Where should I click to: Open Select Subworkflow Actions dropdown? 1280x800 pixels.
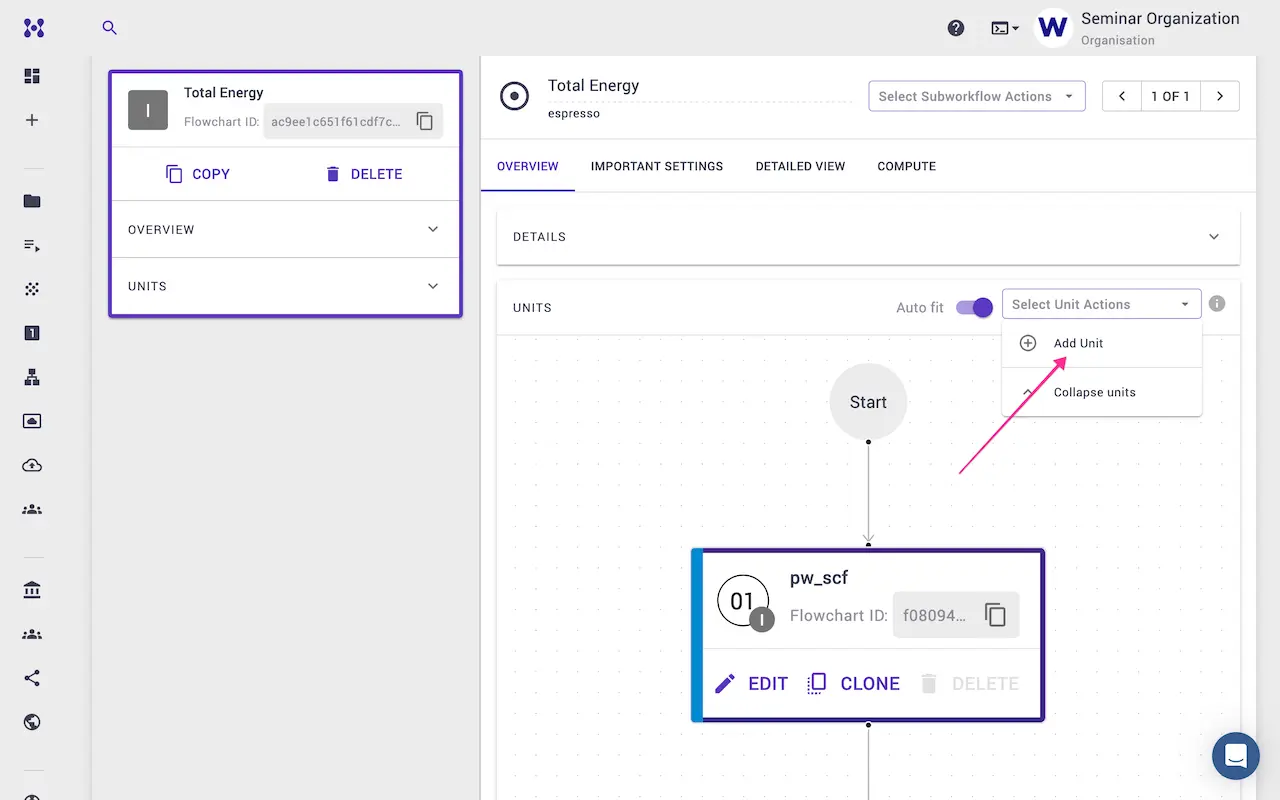click(x=976, y=96)
